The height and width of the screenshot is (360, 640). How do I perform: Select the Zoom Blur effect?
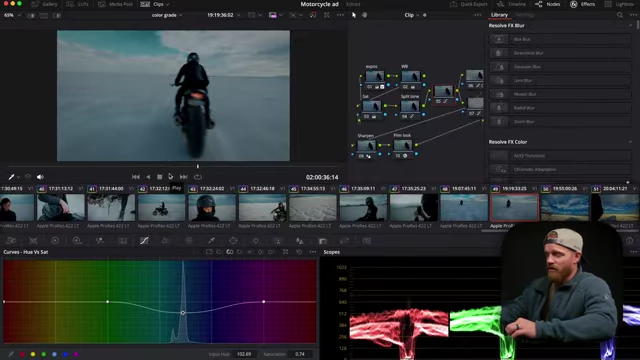click(x=560, y=122)
